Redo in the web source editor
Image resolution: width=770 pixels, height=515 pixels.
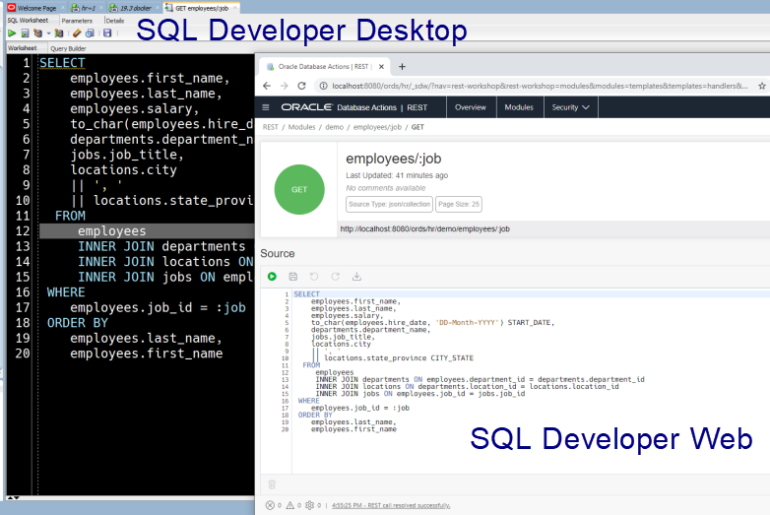tap(335, 276)
